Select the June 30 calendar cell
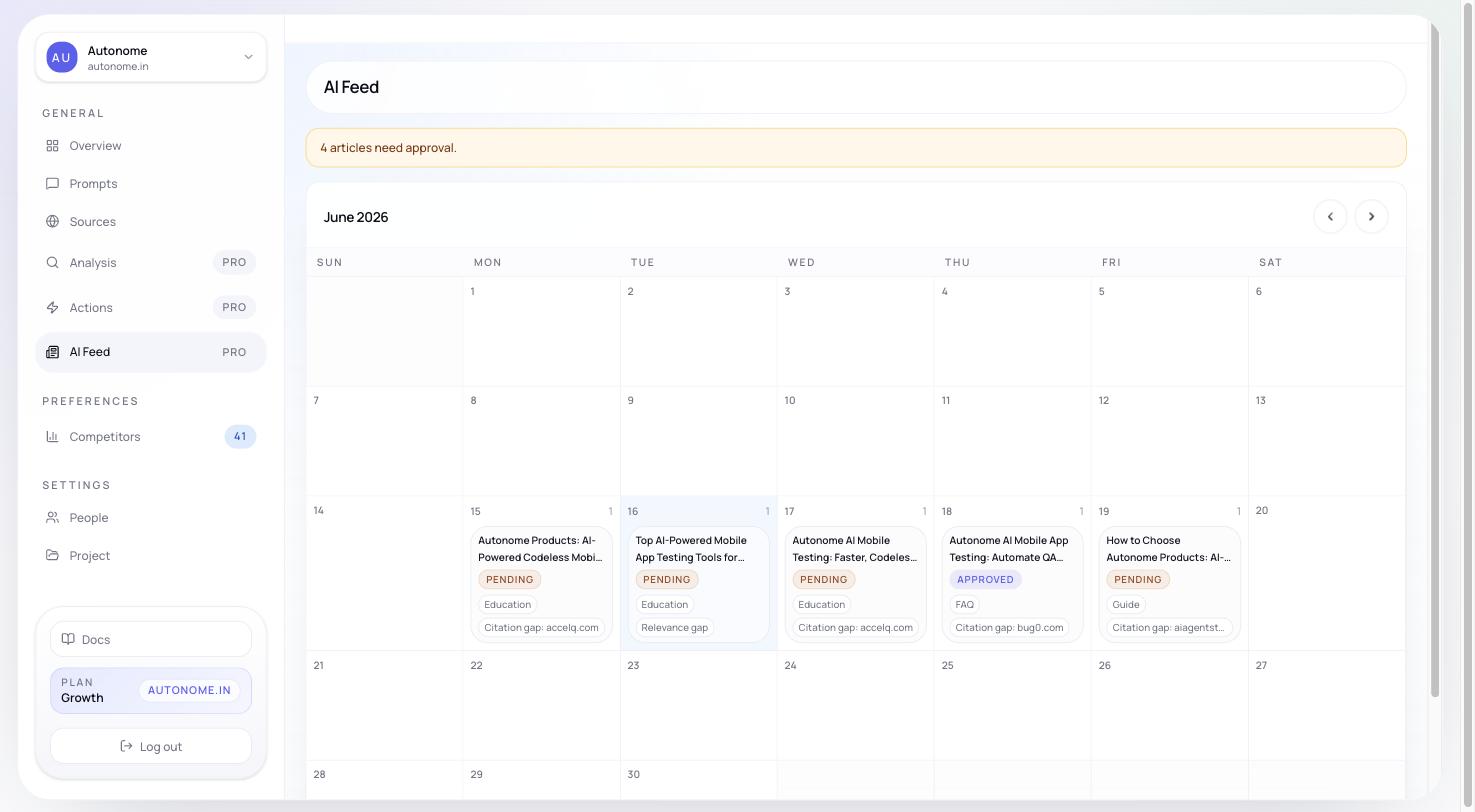1475x812 pixels. [698, 780]
